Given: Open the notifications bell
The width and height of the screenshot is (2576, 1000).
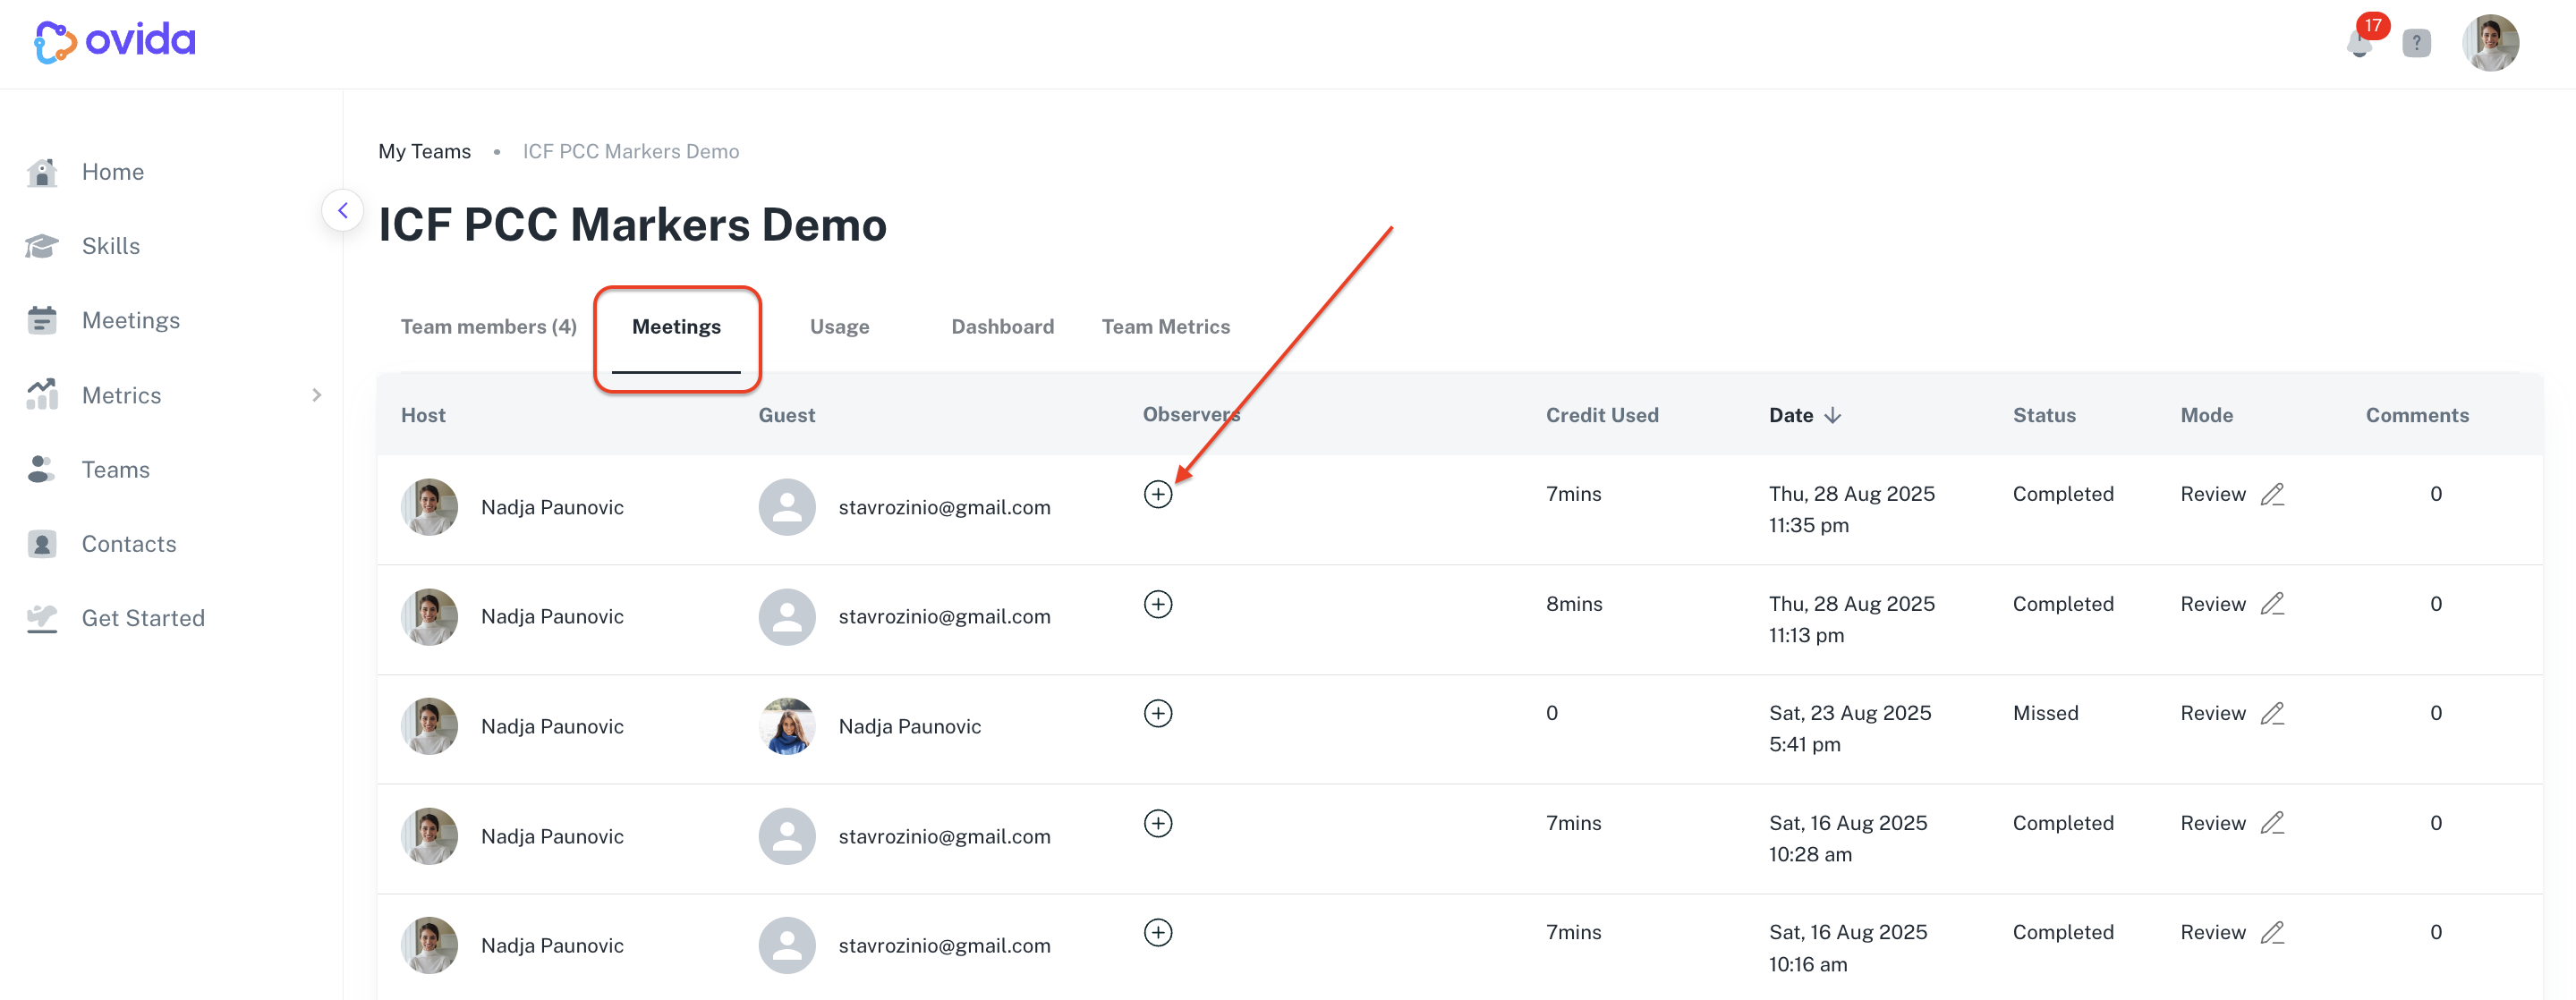Looking at the screenshot, I should click(2360, 43).
